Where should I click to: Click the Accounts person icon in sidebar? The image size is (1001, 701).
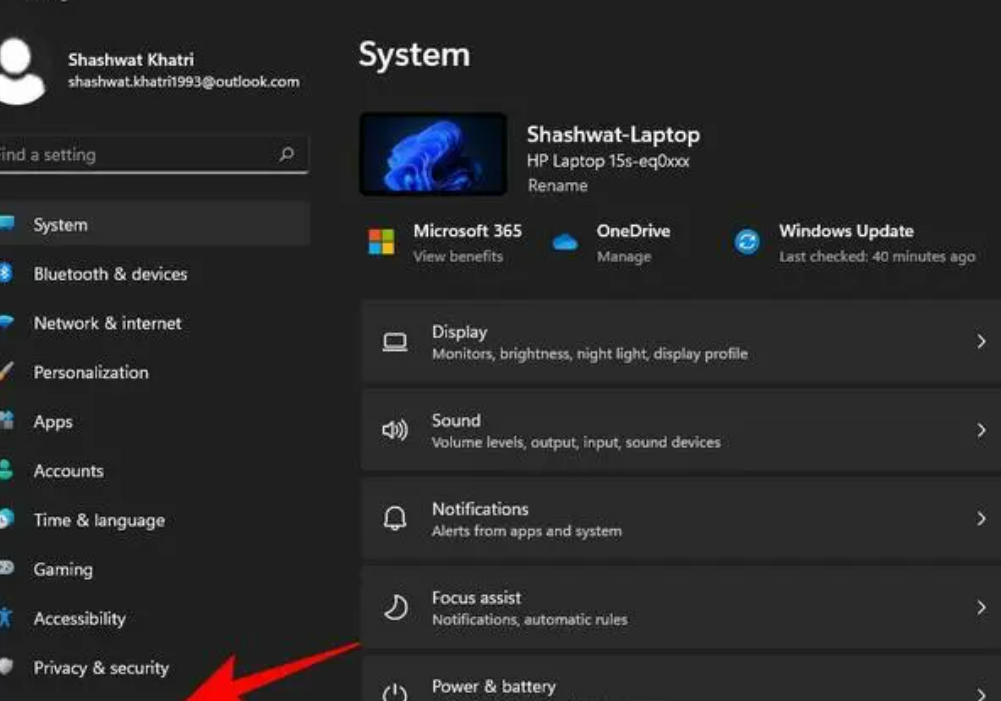tap(6, 470)
